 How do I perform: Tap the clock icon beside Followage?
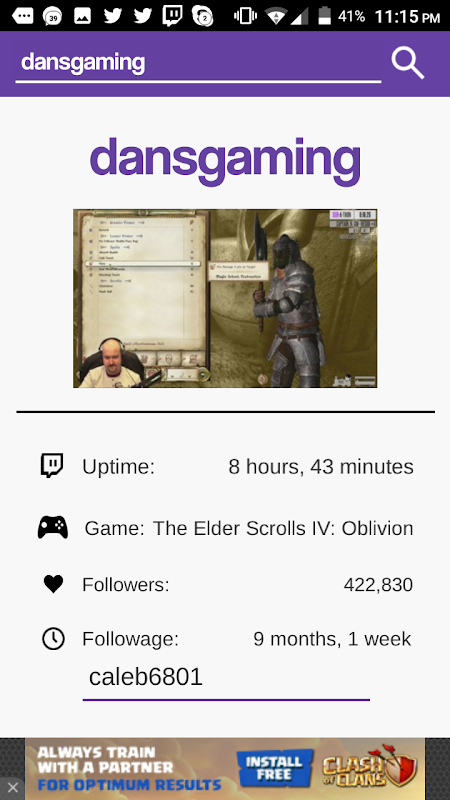53,638
